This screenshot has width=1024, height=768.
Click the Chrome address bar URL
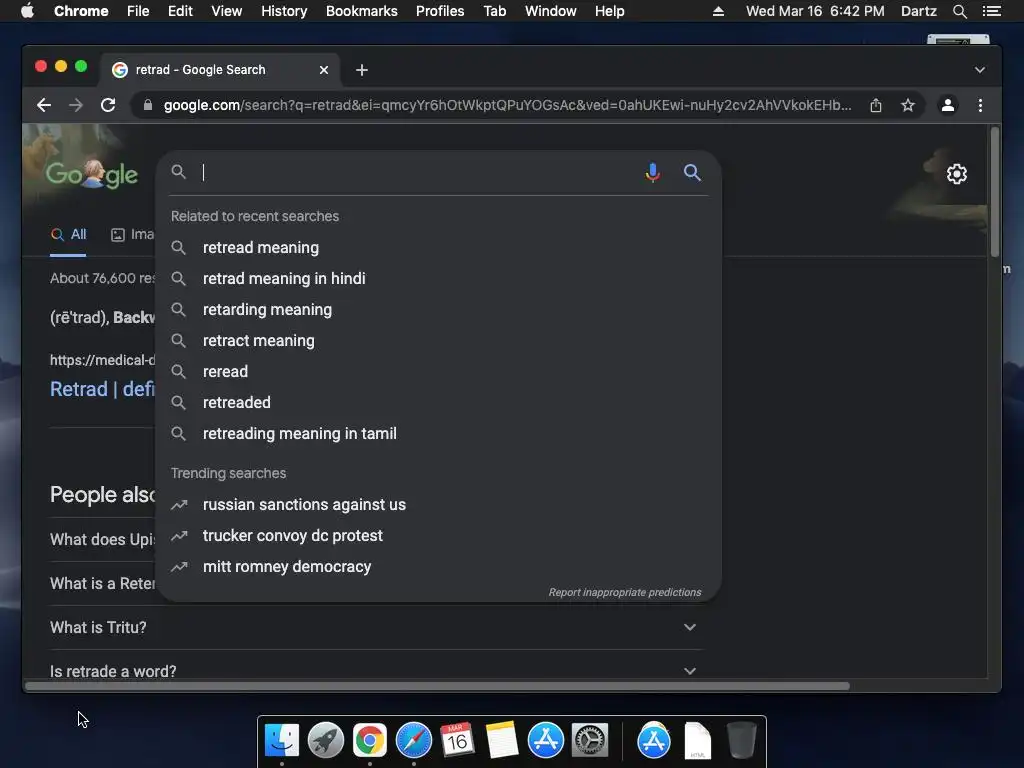coord(507,105)
